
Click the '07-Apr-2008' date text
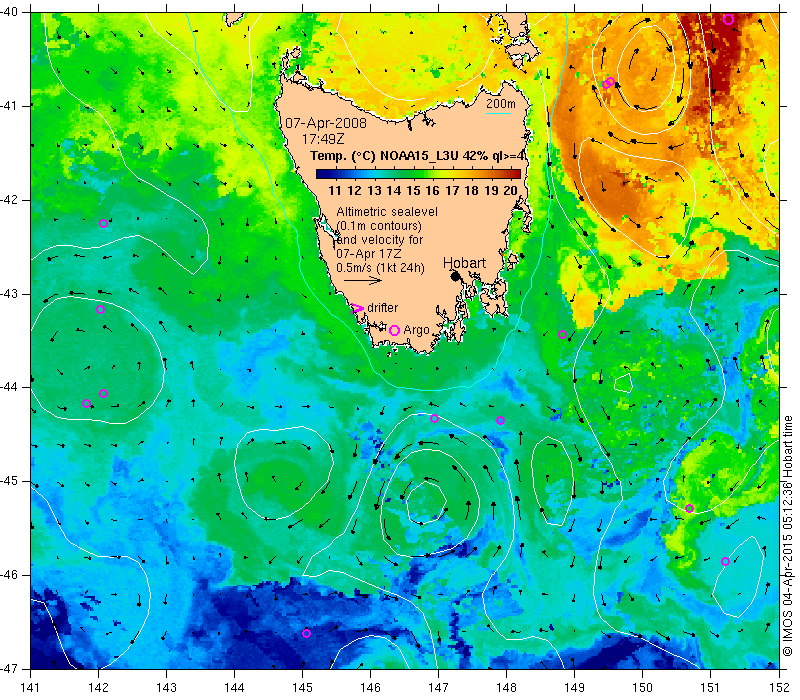pyautogui.click(x=326, y=123)
